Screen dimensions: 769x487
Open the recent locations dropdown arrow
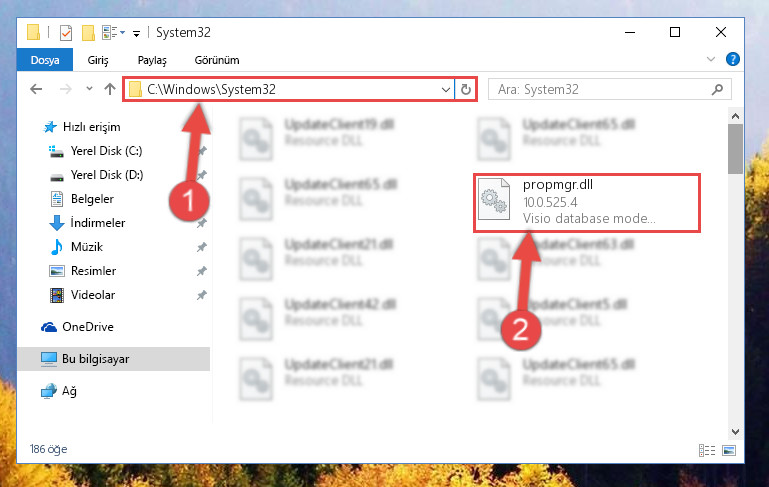click(x=89, y=89)
